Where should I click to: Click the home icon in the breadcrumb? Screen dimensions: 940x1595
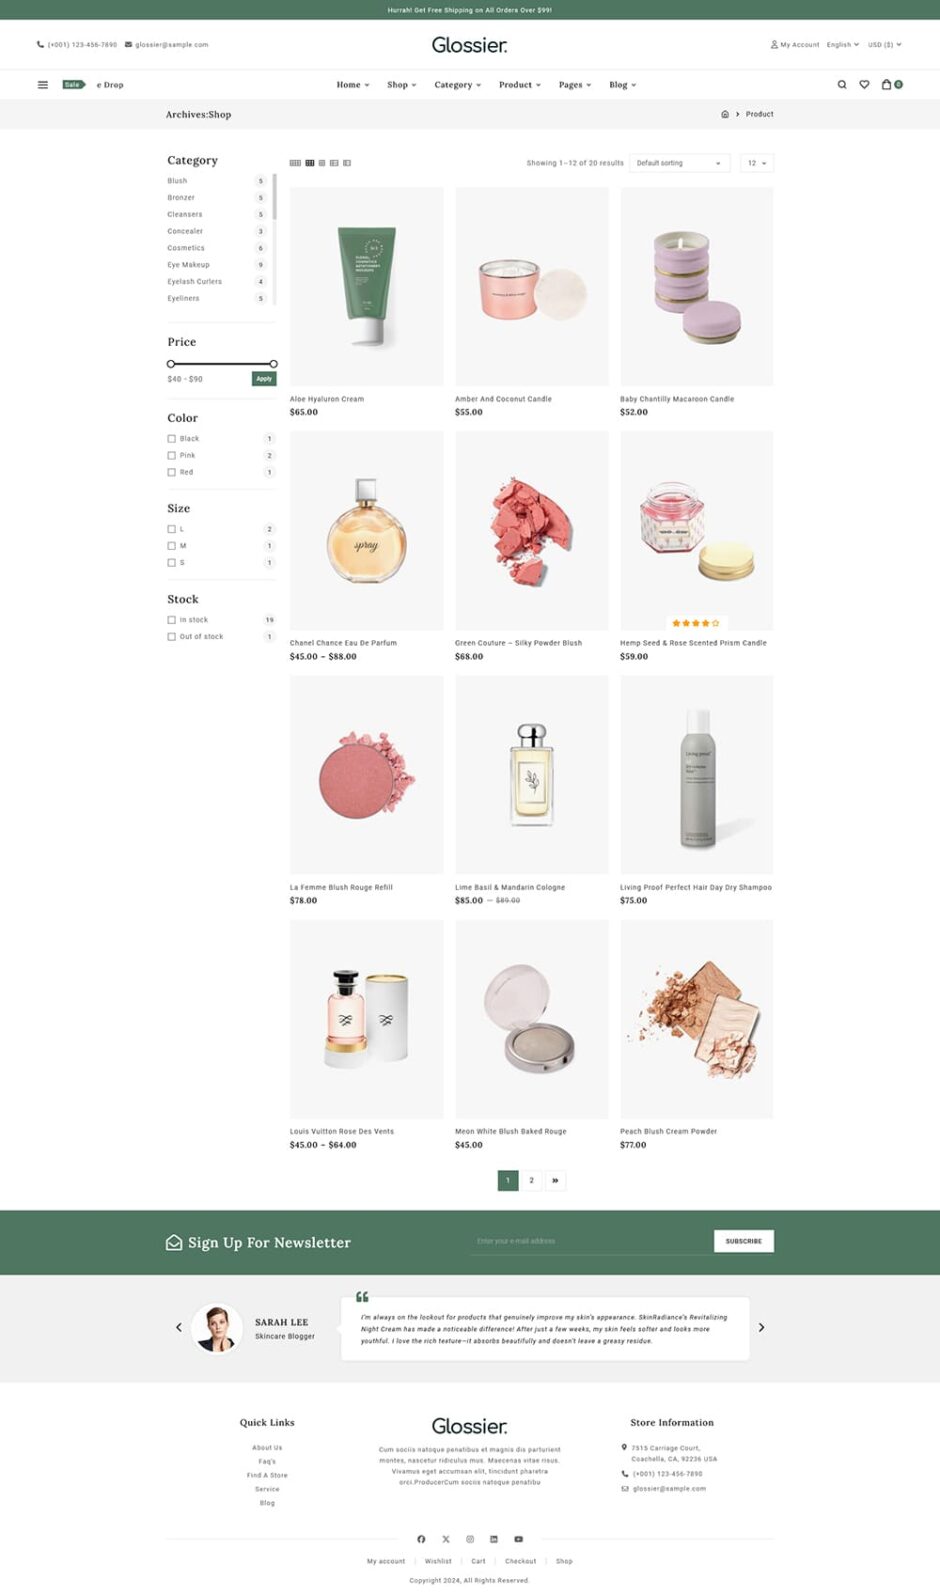725,114
